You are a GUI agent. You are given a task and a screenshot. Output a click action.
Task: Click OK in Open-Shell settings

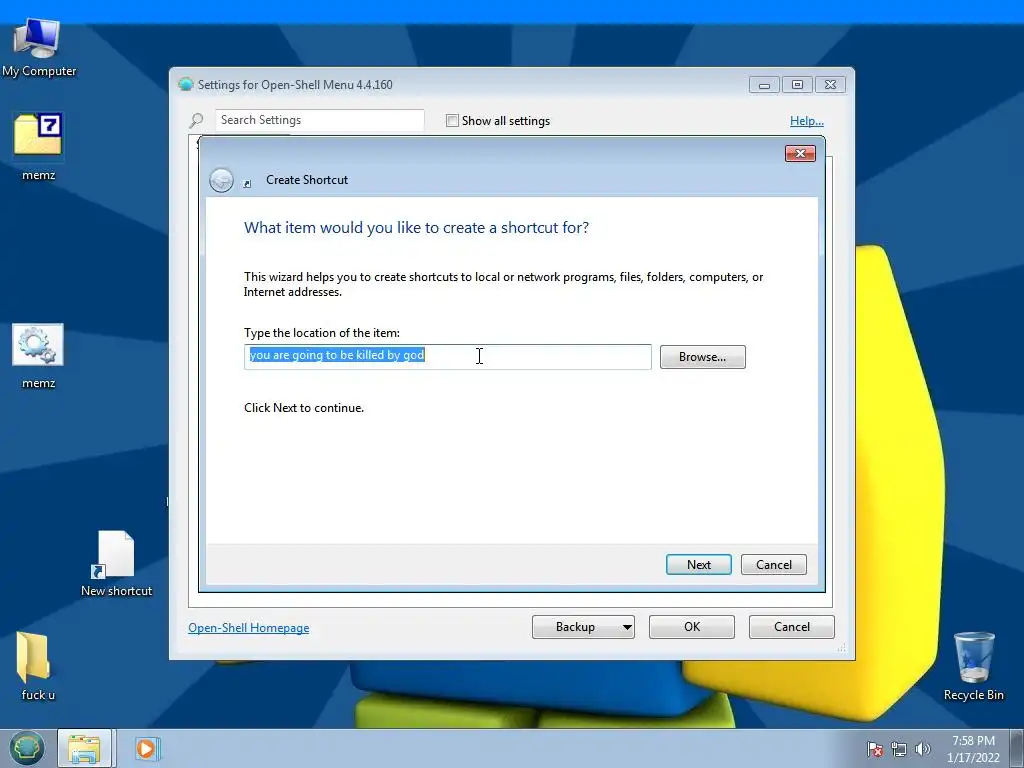(x=692, y=627)
